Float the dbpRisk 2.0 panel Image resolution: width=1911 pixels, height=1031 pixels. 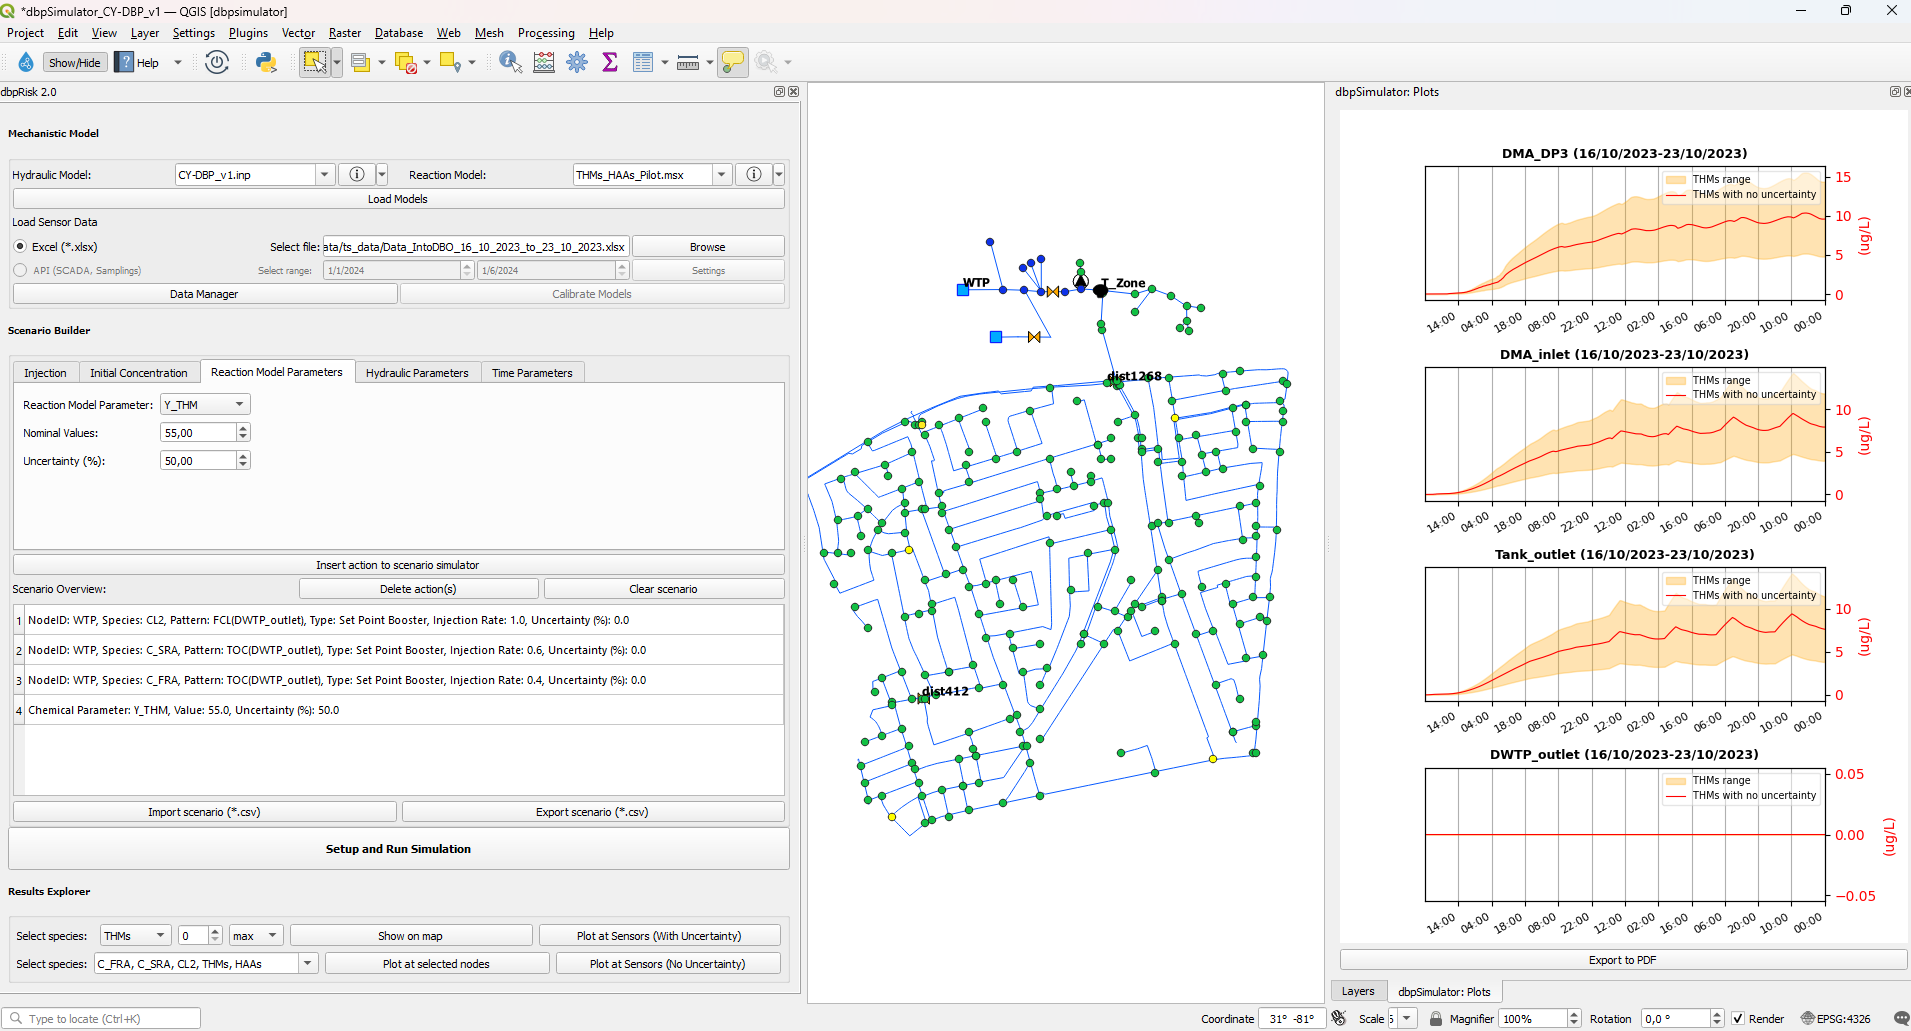coord(779,91)
